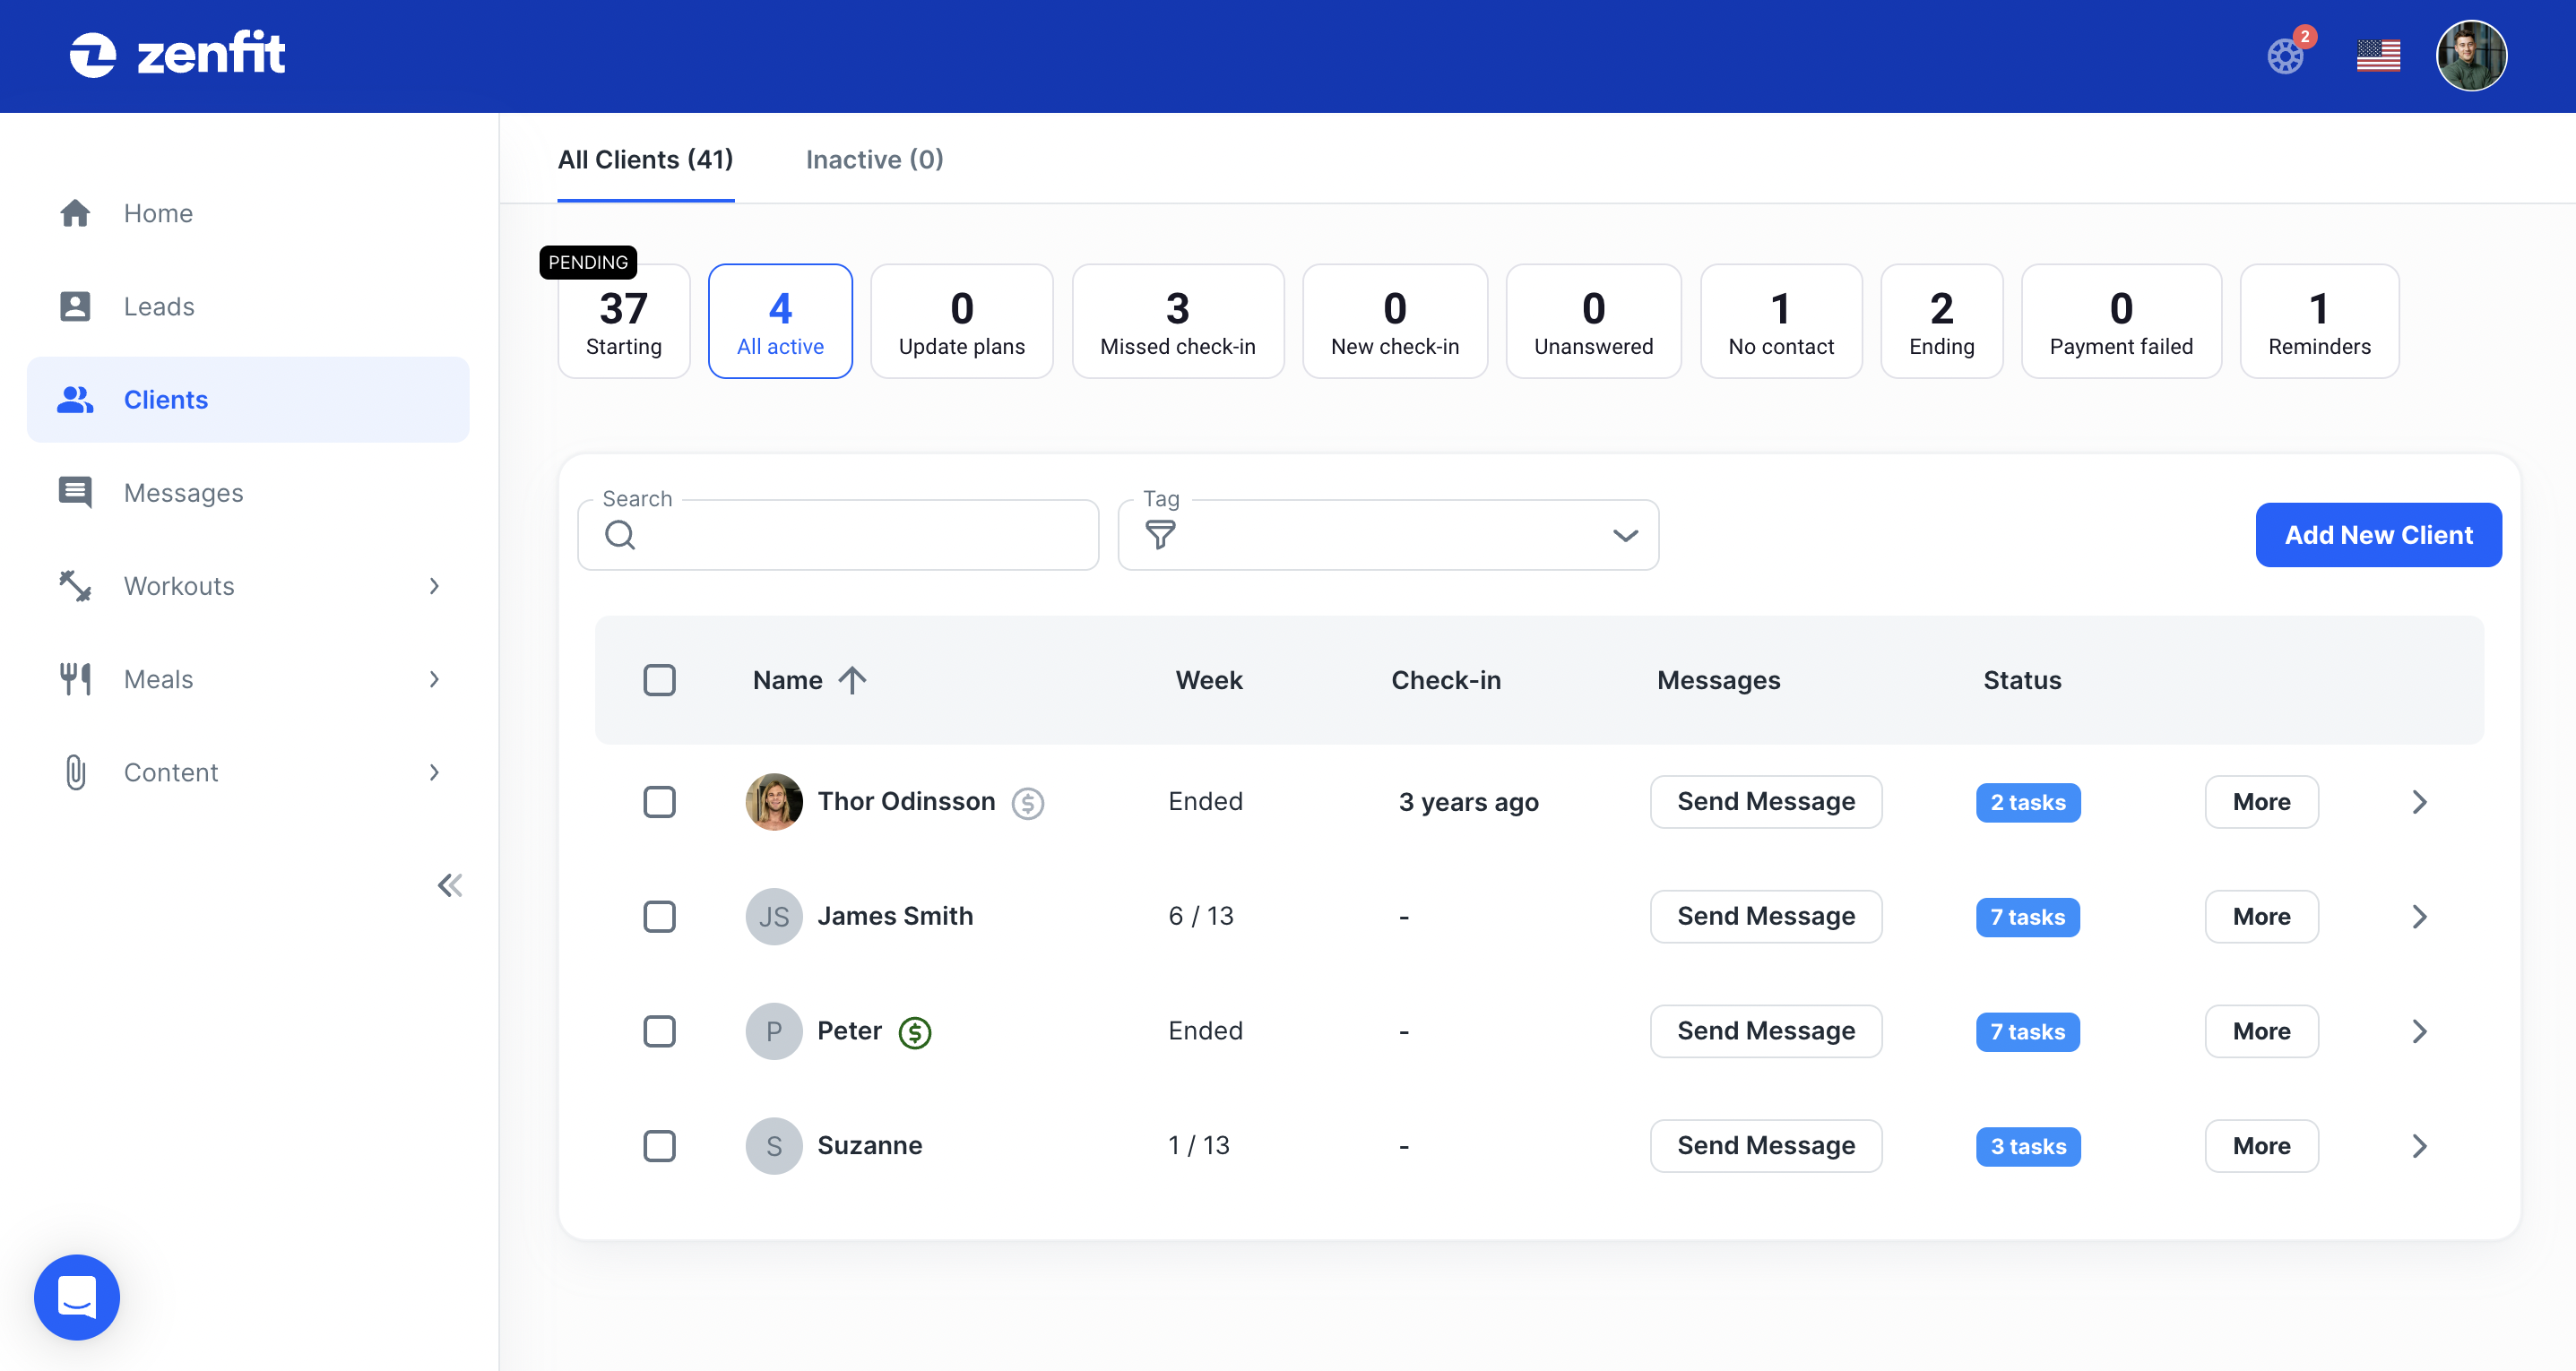Open Messages from the sidebar

[75, 492]
